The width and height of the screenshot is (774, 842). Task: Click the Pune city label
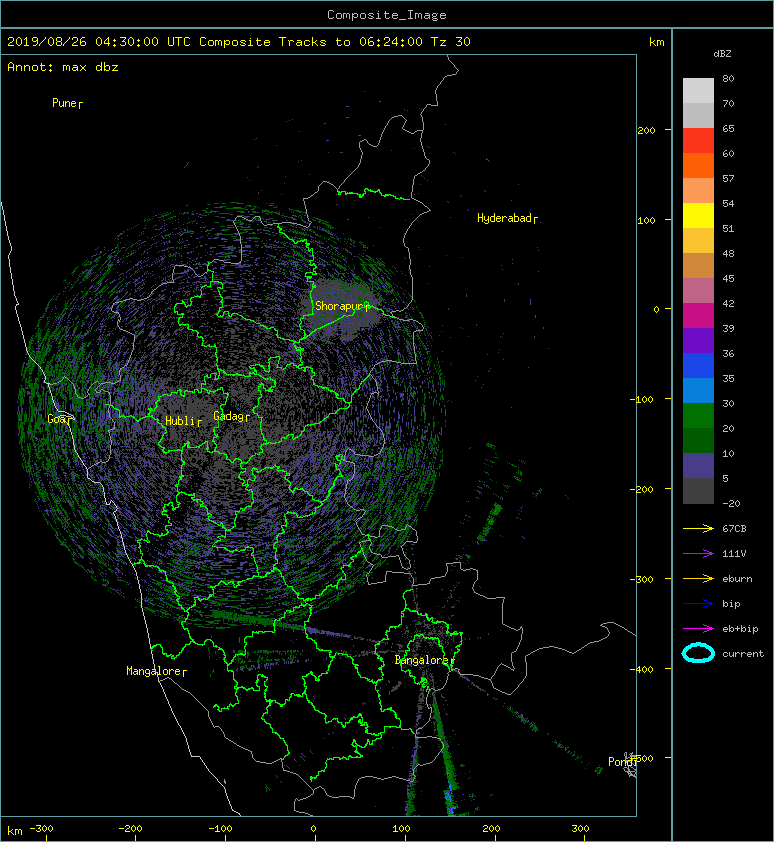[x=64, y=103]
